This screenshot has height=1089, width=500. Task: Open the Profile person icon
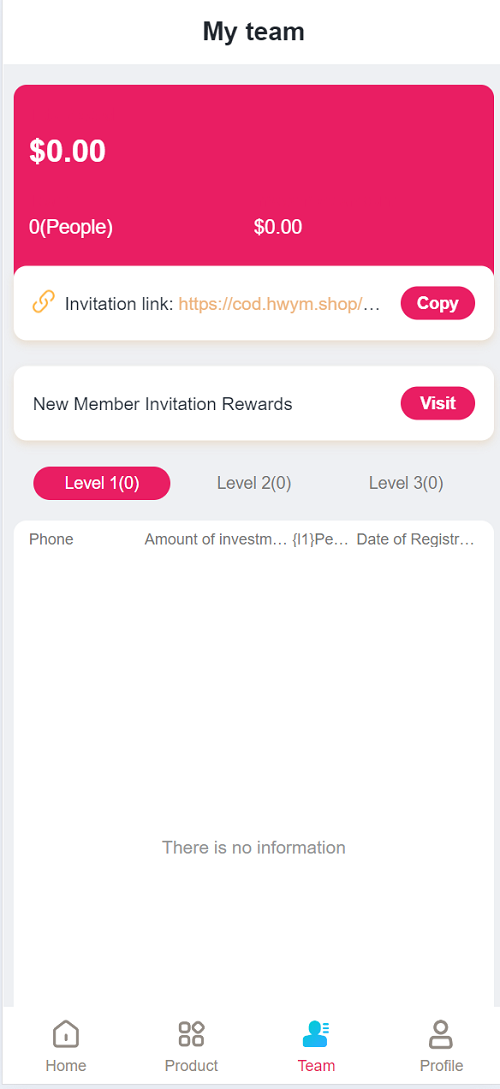441,1033
